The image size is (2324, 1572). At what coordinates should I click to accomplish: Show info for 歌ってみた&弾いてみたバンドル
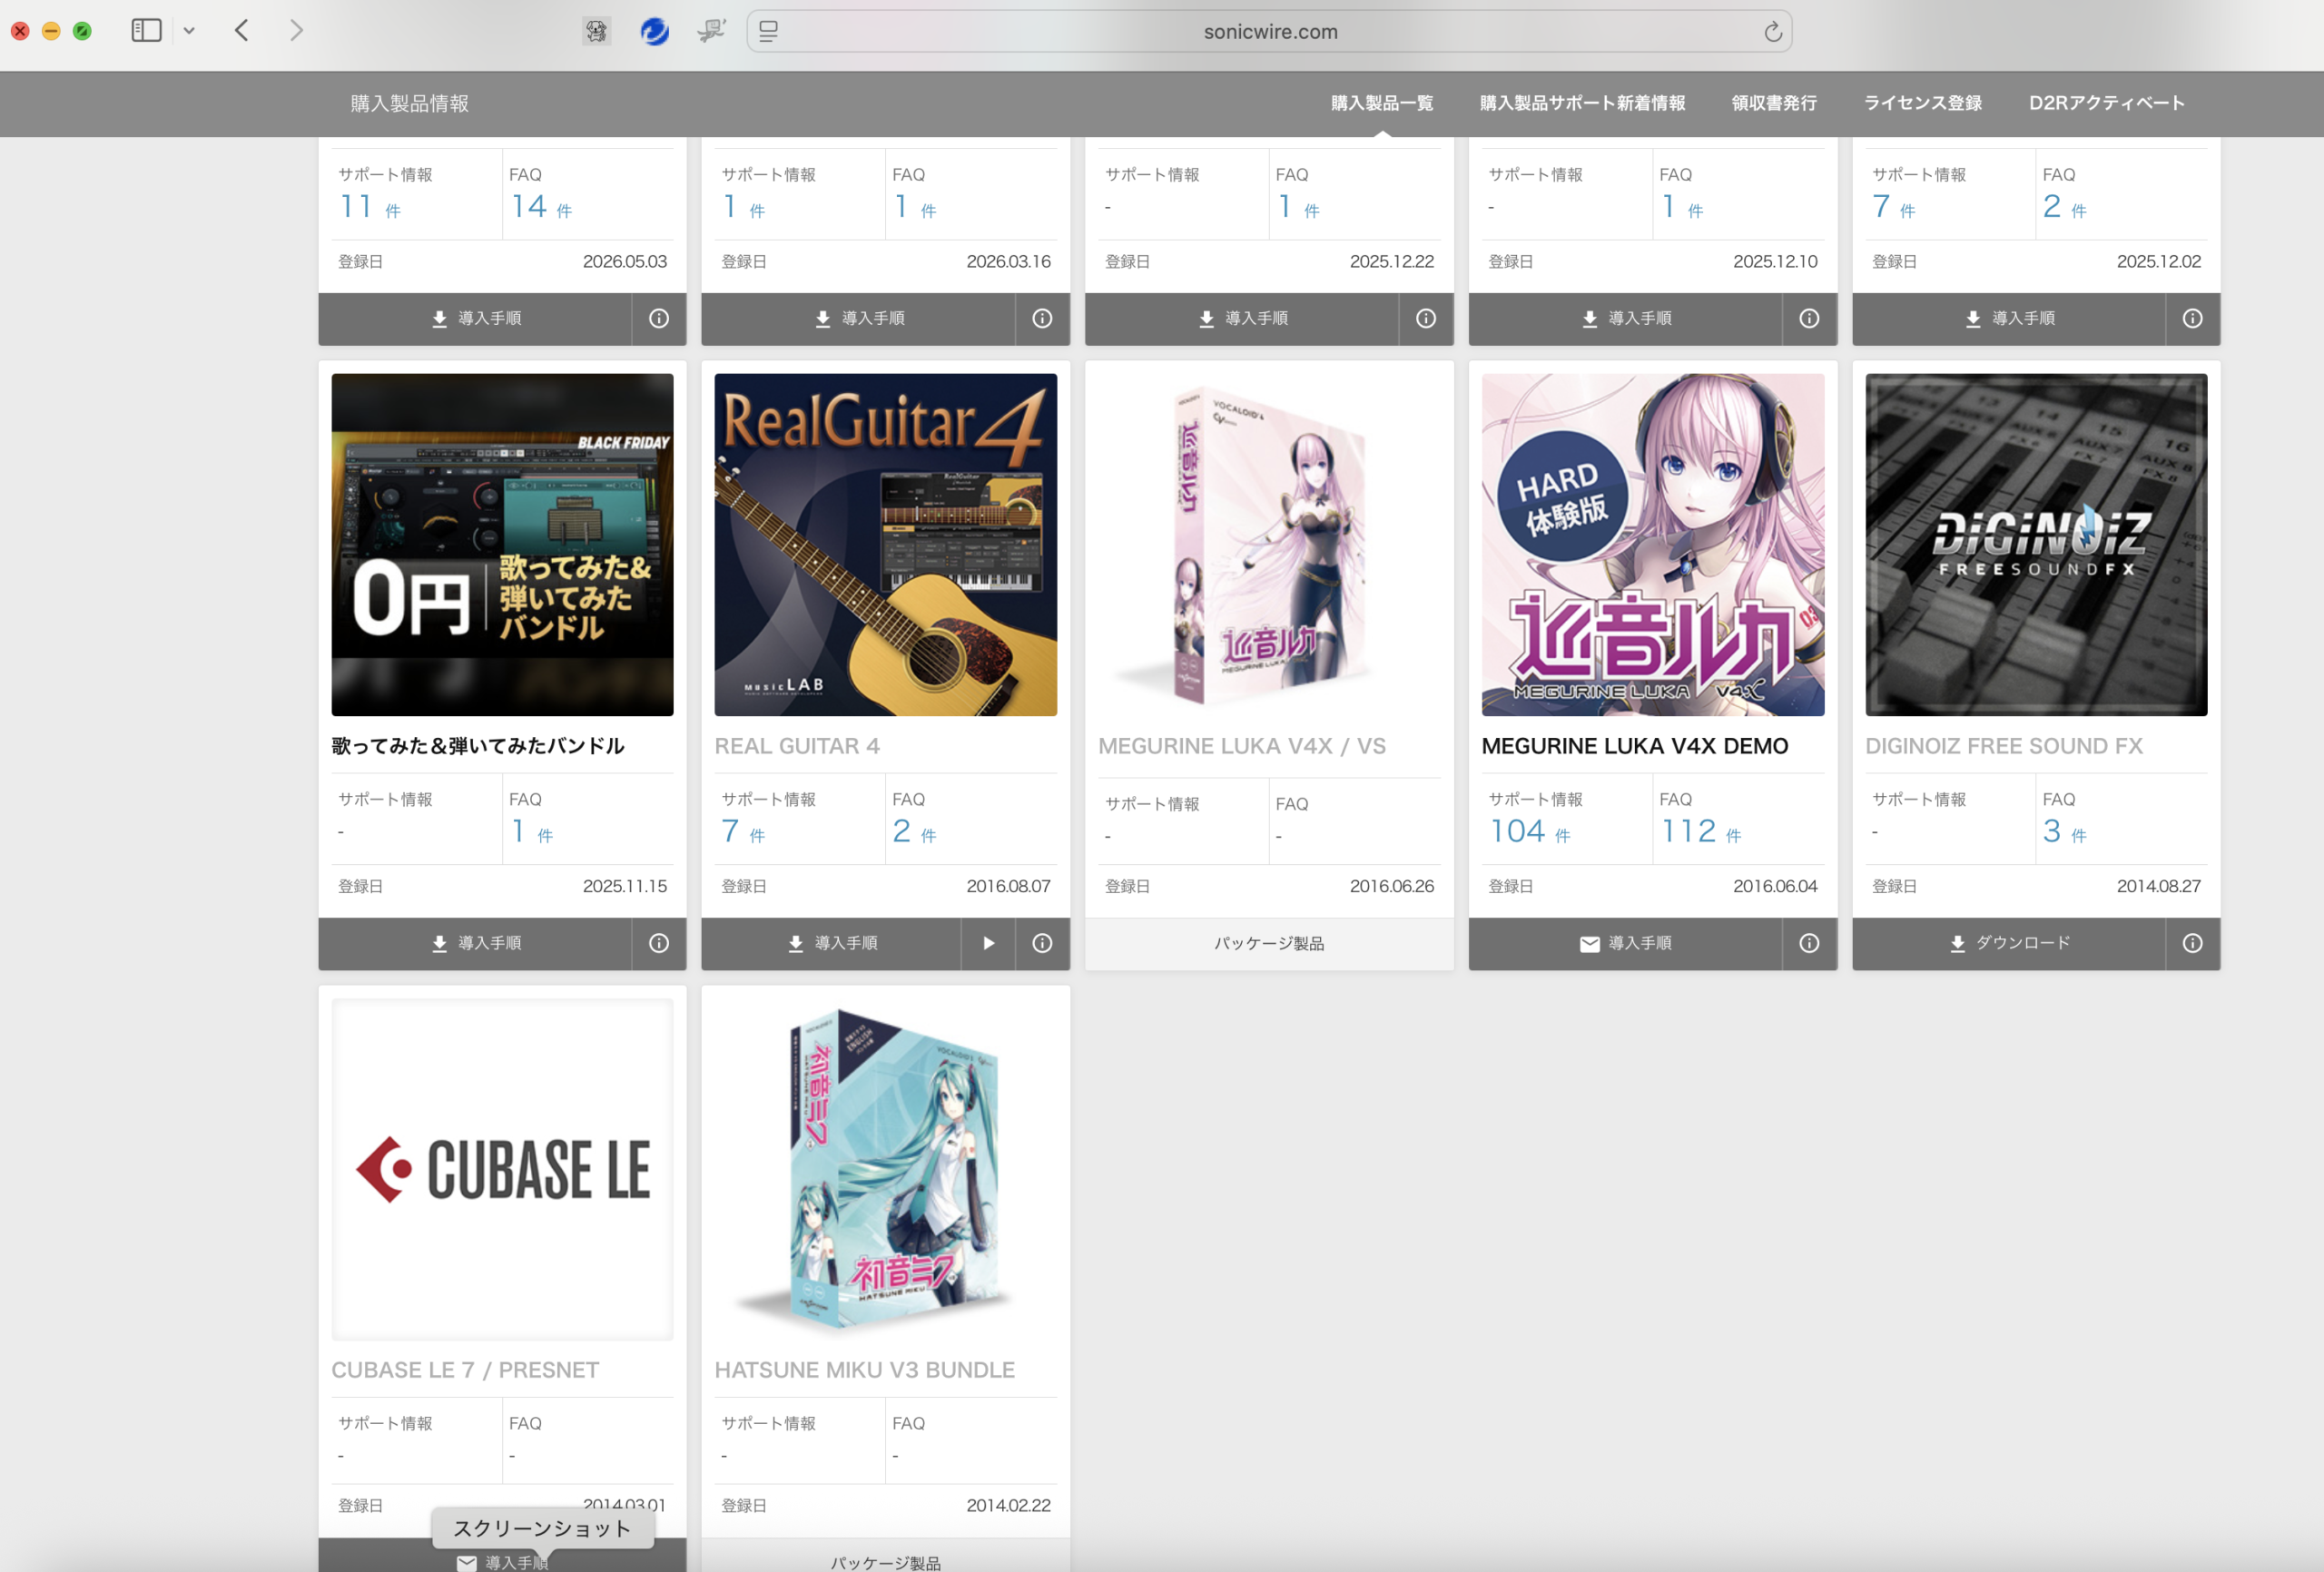coord(659,943)
